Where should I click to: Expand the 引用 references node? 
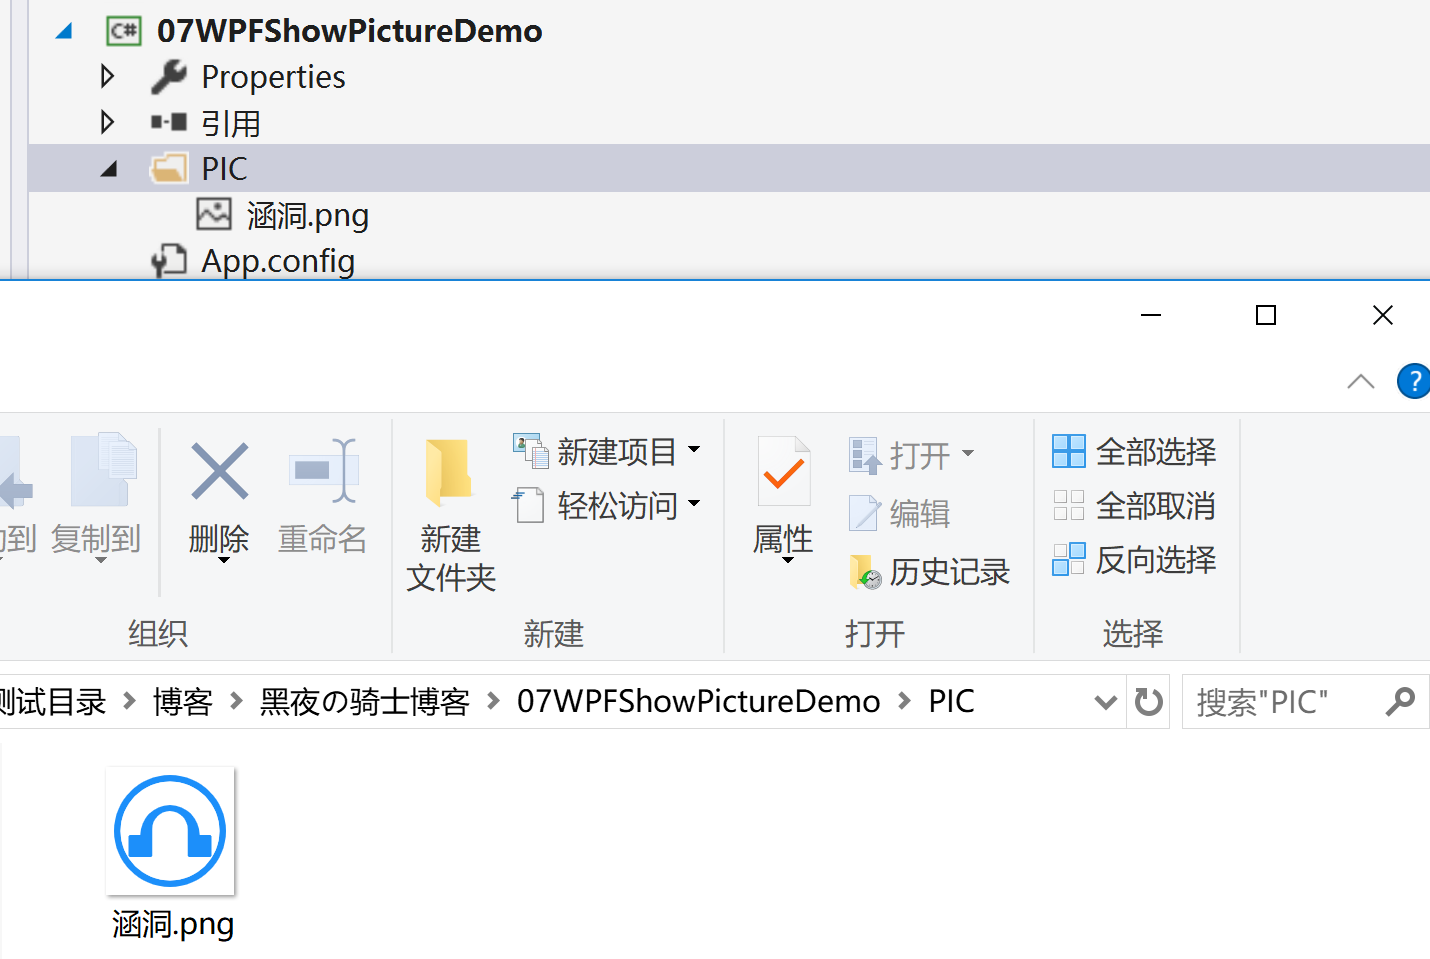108,122
